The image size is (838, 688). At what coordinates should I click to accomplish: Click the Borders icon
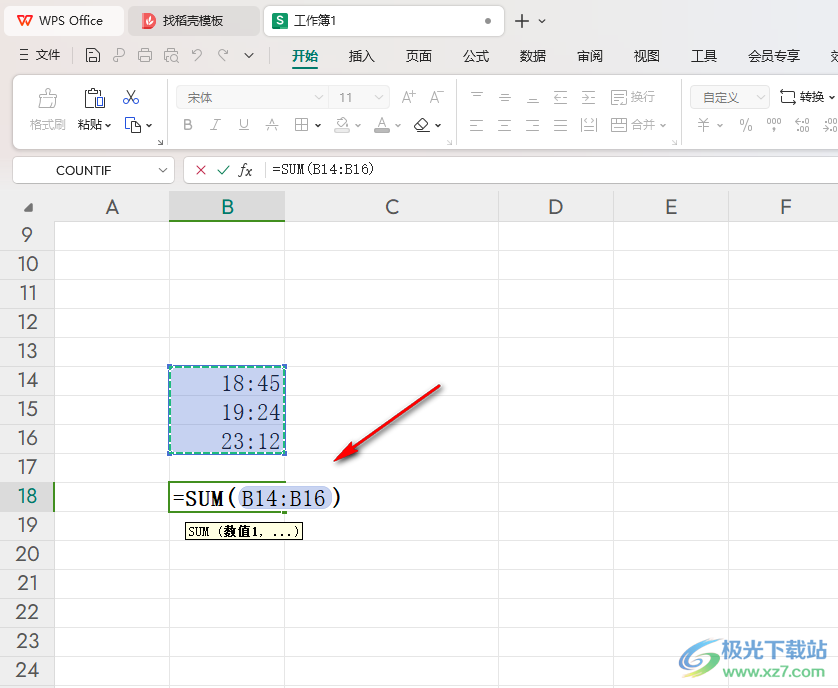301,125
